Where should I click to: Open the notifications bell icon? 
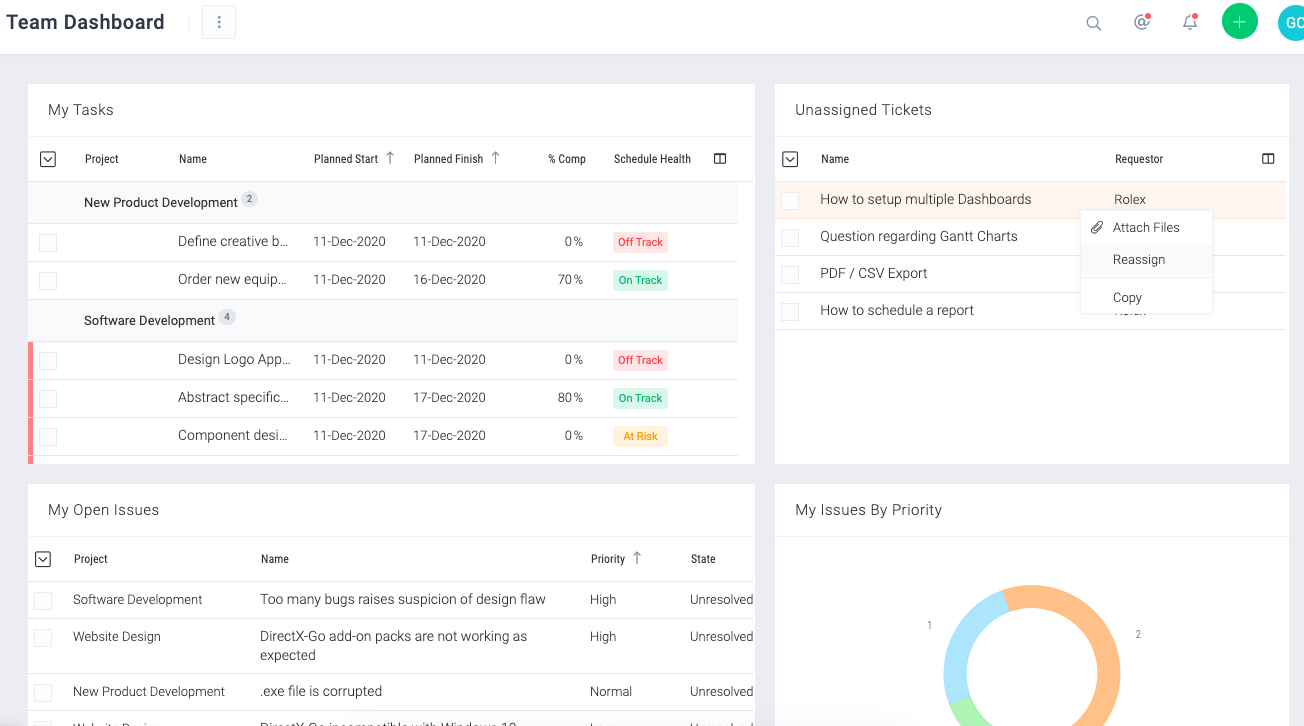coord(1189,22)
